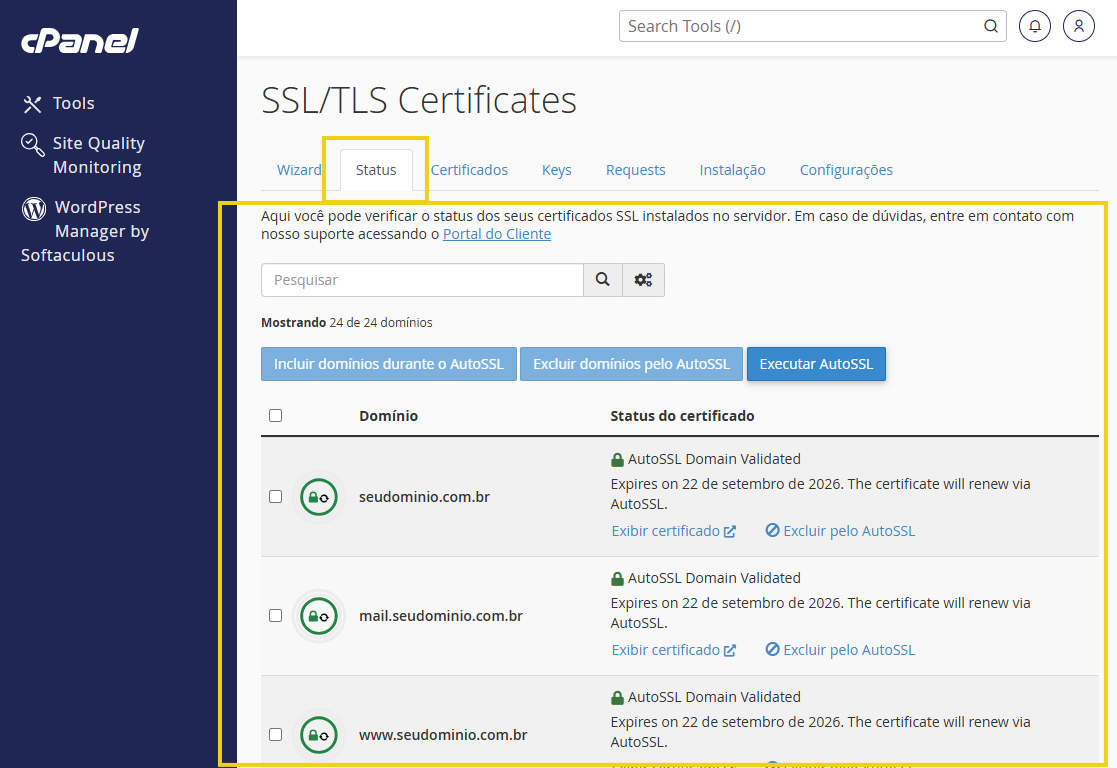This screenshot has height=768, width=1117.
Task: Click the lock status icon for mail.seudominio.com.br
Action: 318,616
